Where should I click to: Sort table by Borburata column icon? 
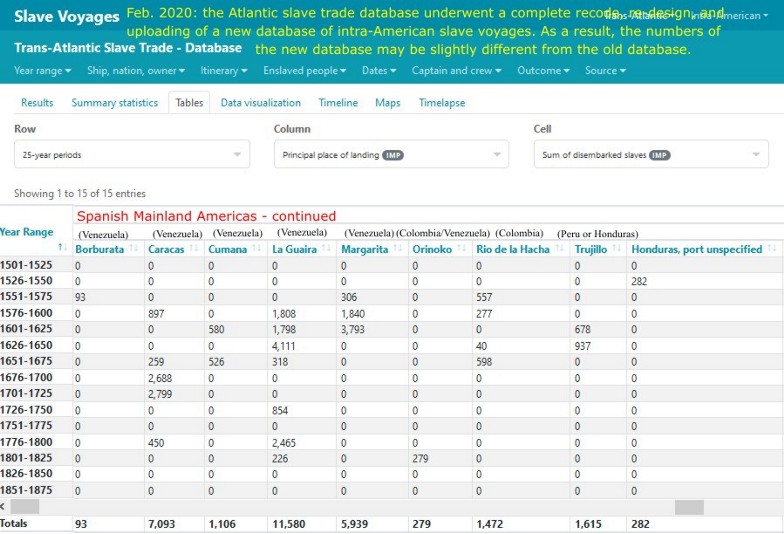pyautogui.click(x=136, y=249)
